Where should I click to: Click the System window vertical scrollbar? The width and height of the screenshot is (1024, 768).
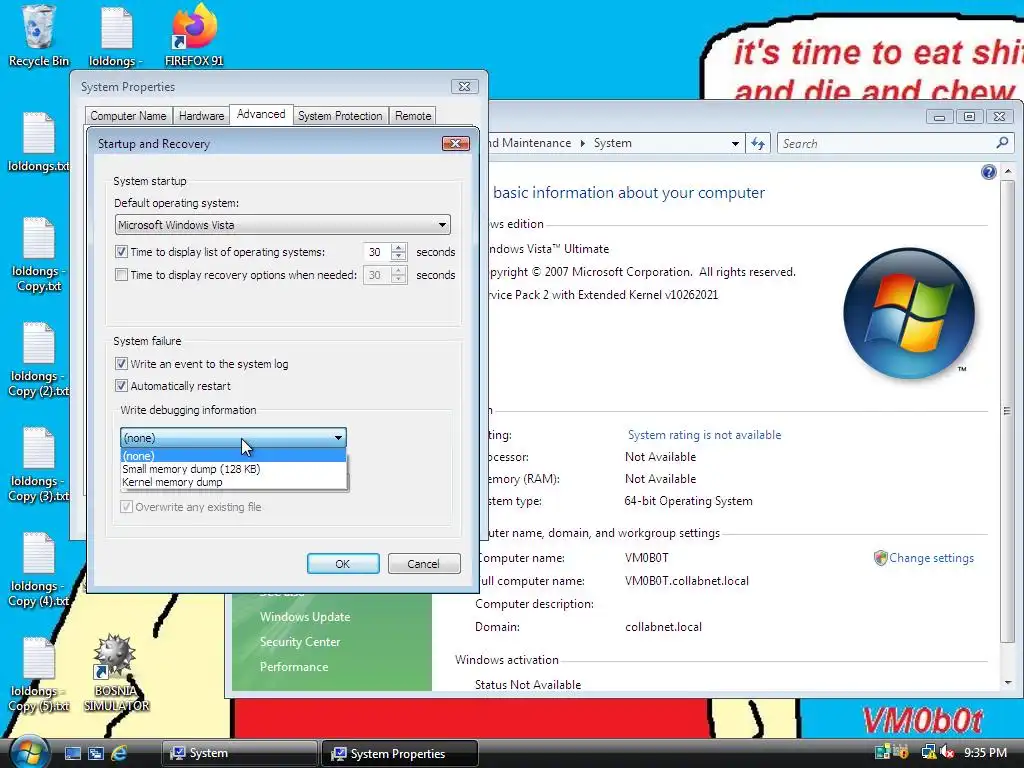pyautogui.click(x=1008, y=410)
